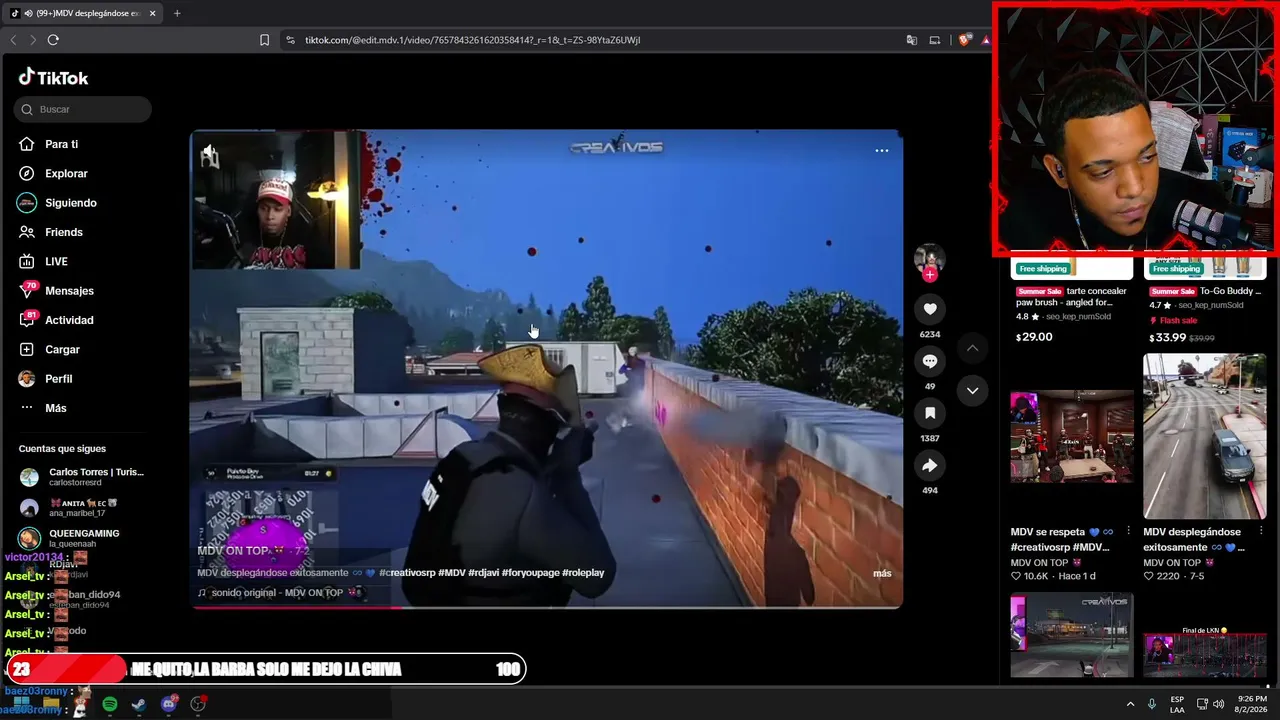Open Carlos Torres followed account
1280x720 pixels.
(x=82, y=477)
